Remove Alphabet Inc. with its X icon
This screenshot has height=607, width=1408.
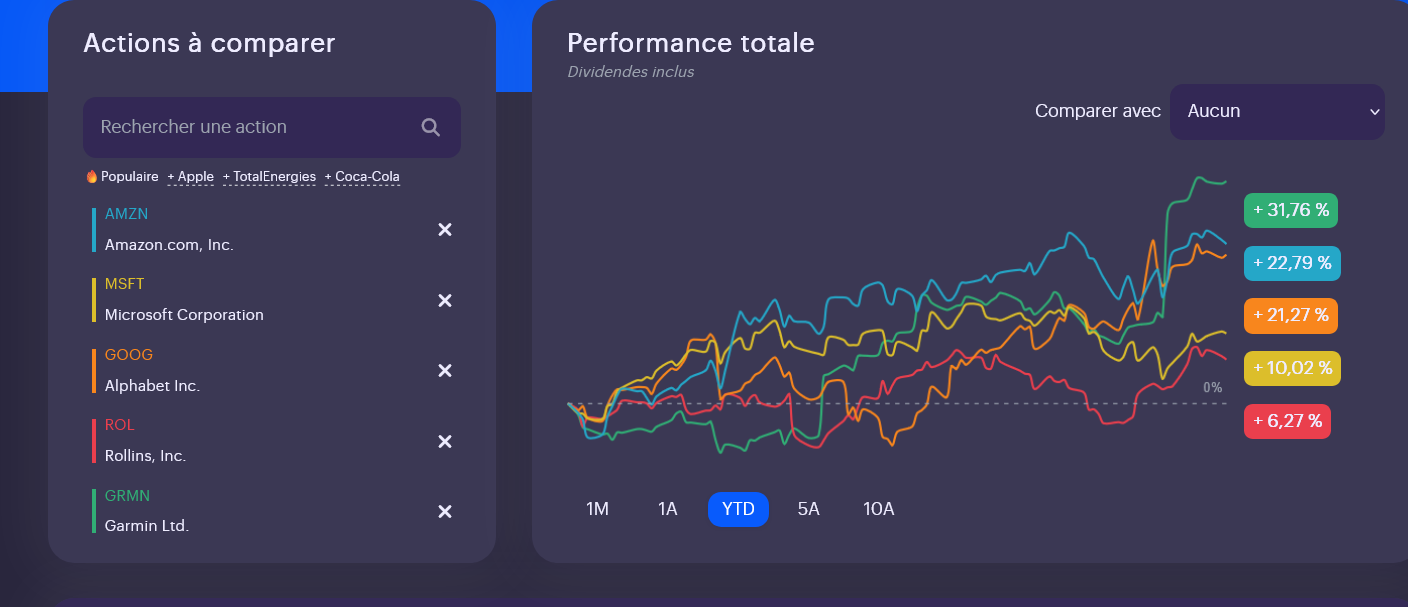[x=445, y=371]
